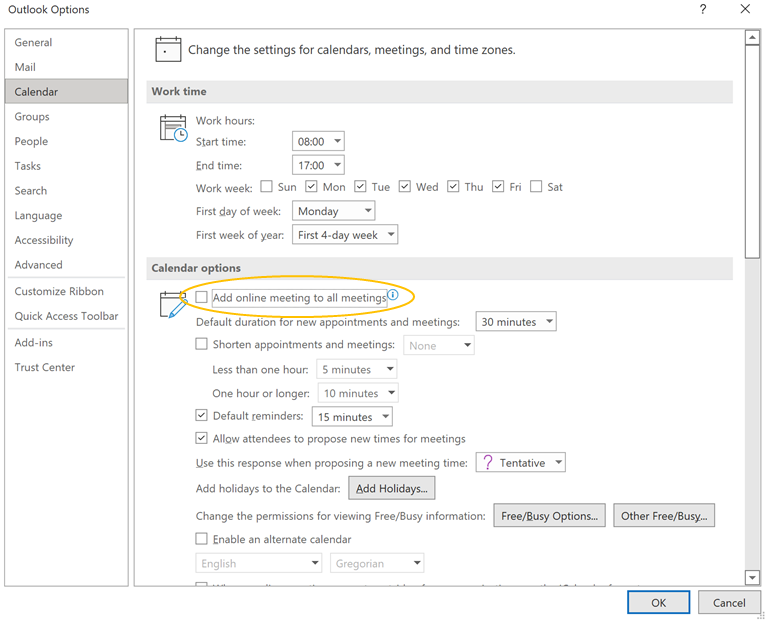Open the Tentative response dropdown
Image resolution: width=765 pixels, height=620 pixels.
pos(520,463)
